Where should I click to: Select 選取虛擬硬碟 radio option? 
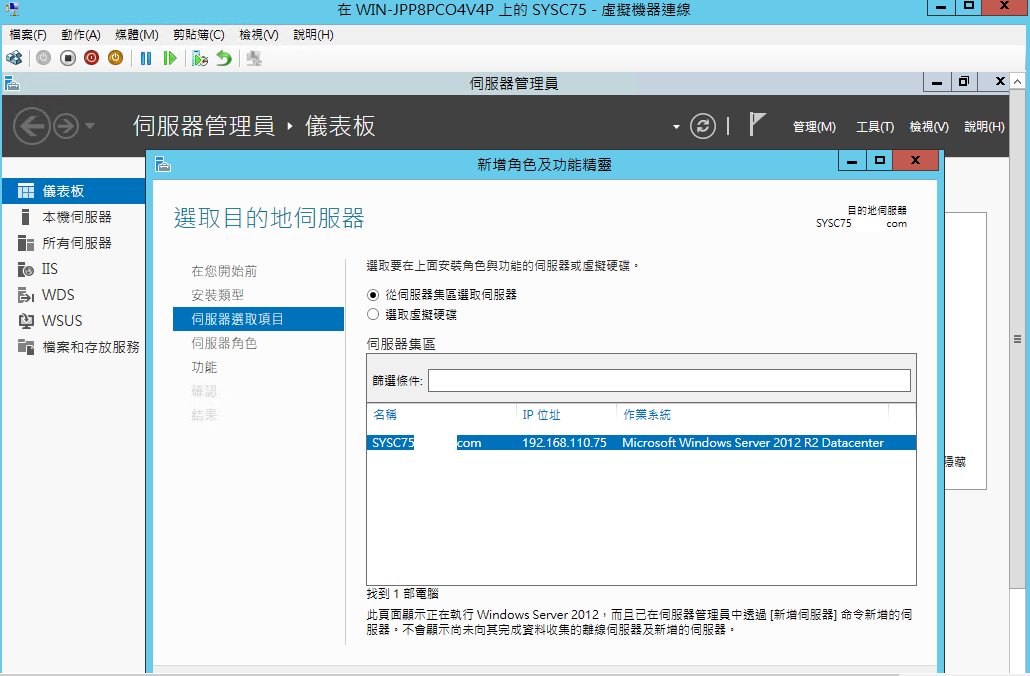[x=373, y=315]
